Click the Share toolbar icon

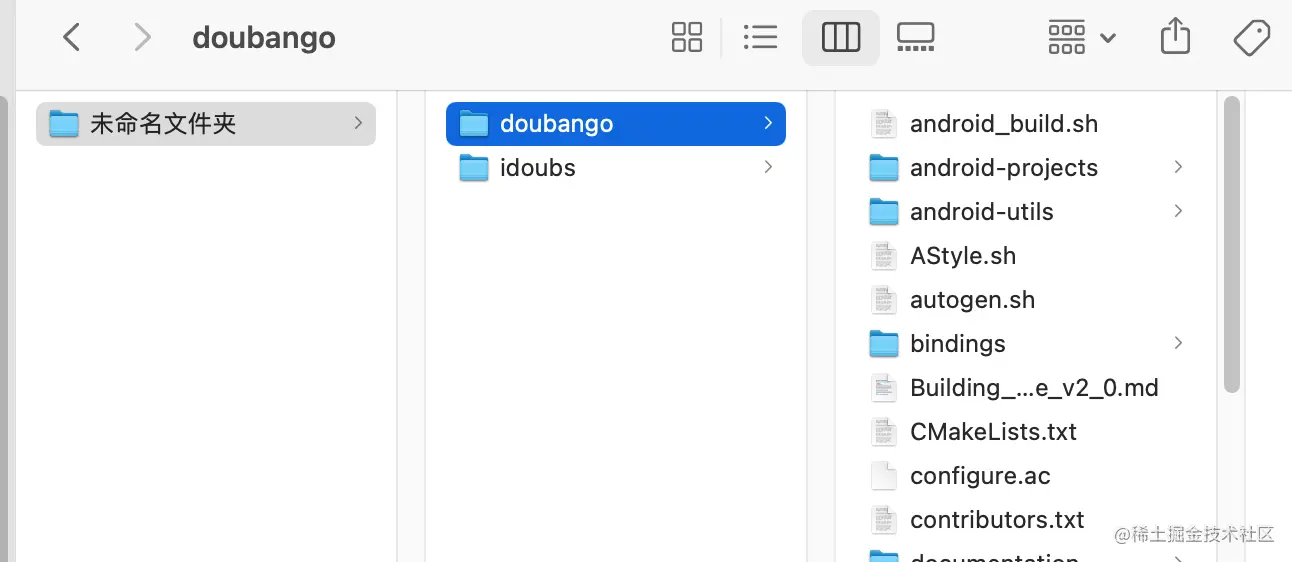point(1176,37)
